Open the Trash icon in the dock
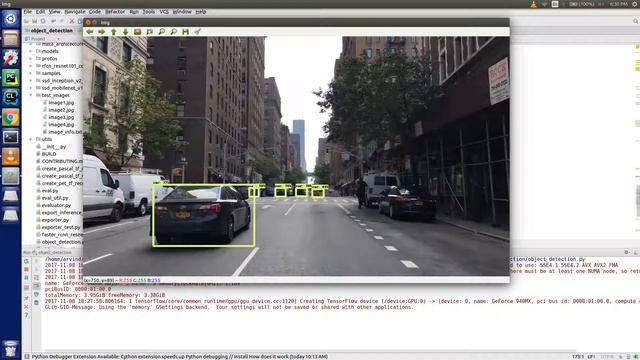640x360 pixels. coord(11,349)
